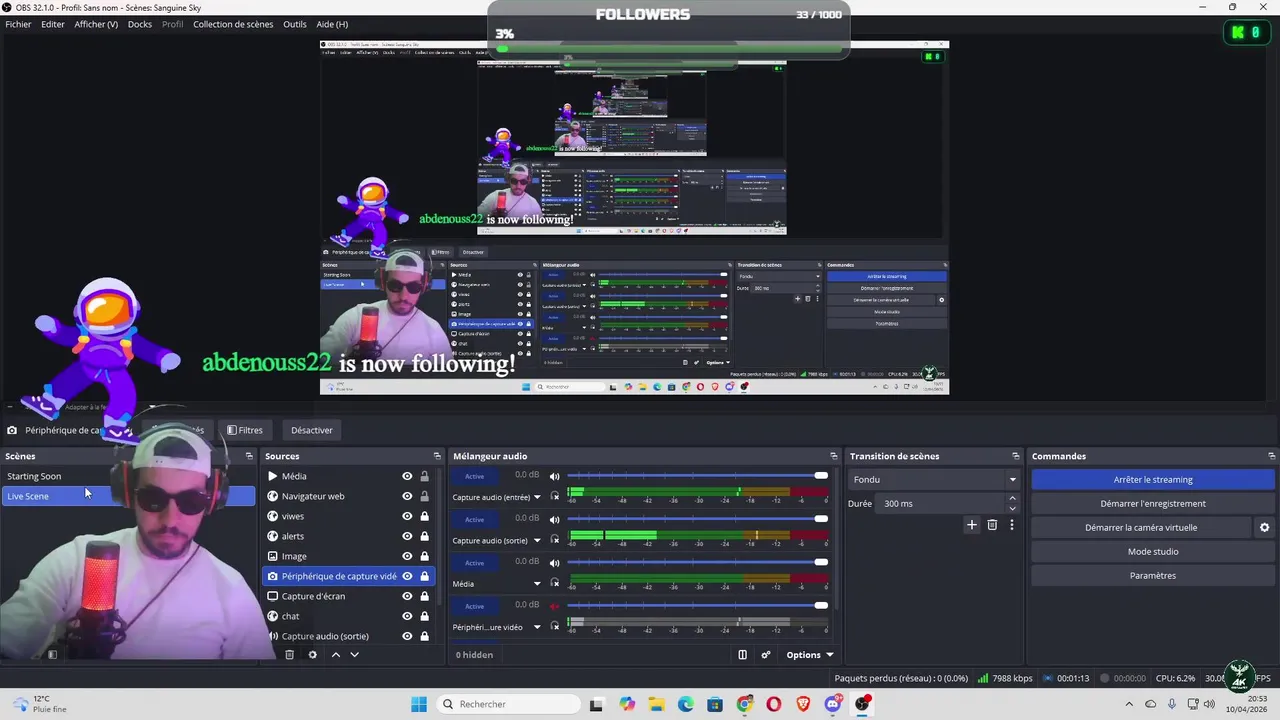Open Paramètres from Commandes
The height and width of the screenshot is (720, 1280).
point(1153,576)
